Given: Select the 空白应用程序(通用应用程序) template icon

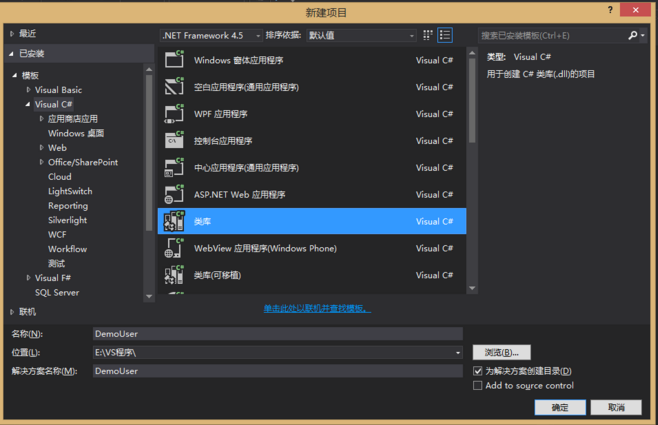Looking at the screenshot, I should point(174,86).
